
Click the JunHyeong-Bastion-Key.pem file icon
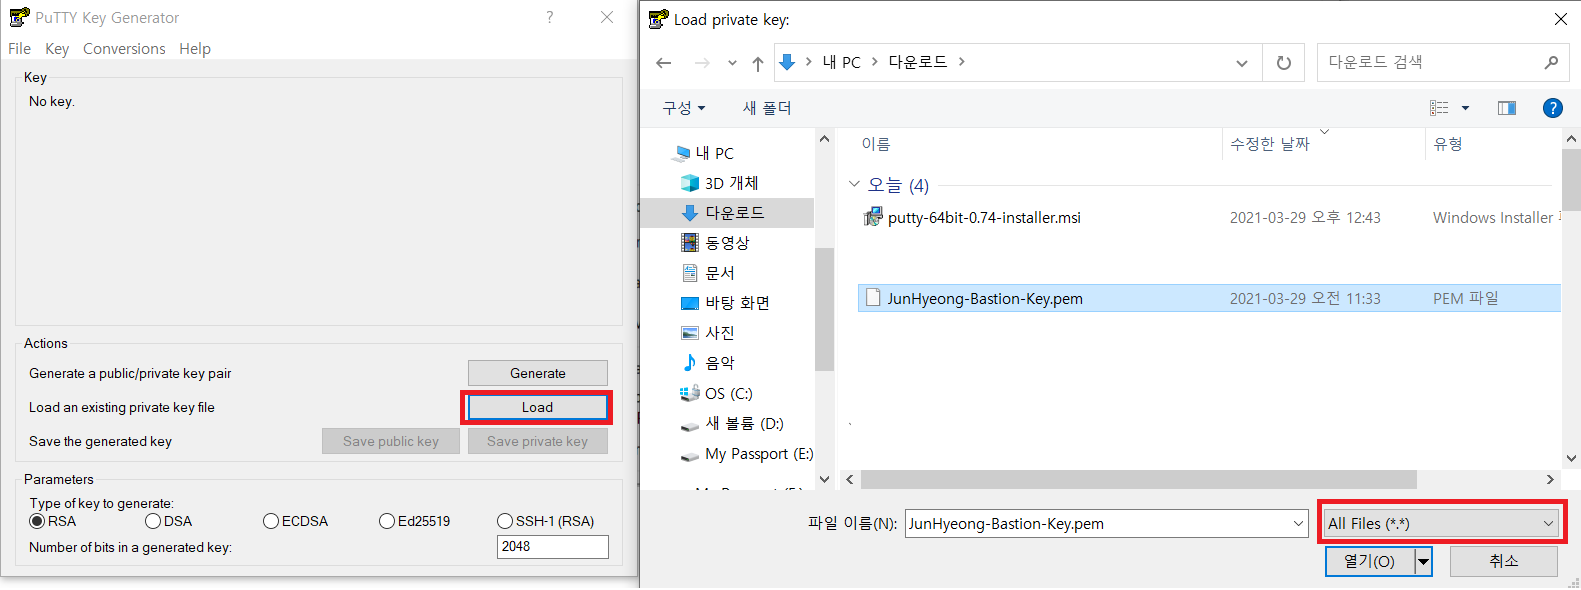[x=873, y=298]
